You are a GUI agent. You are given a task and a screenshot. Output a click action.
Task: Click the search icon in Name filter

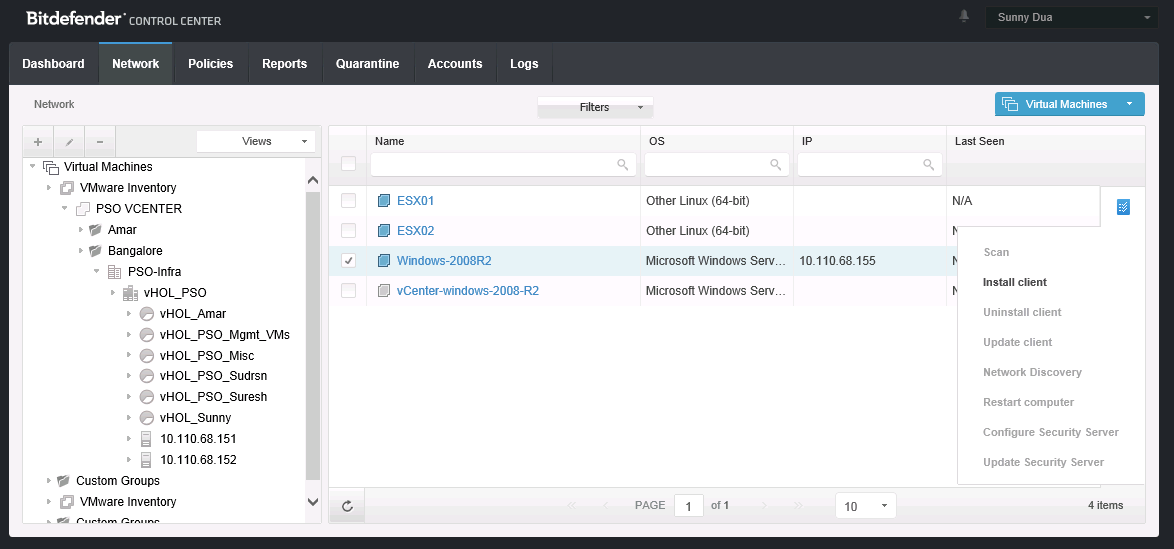point(623,165)
